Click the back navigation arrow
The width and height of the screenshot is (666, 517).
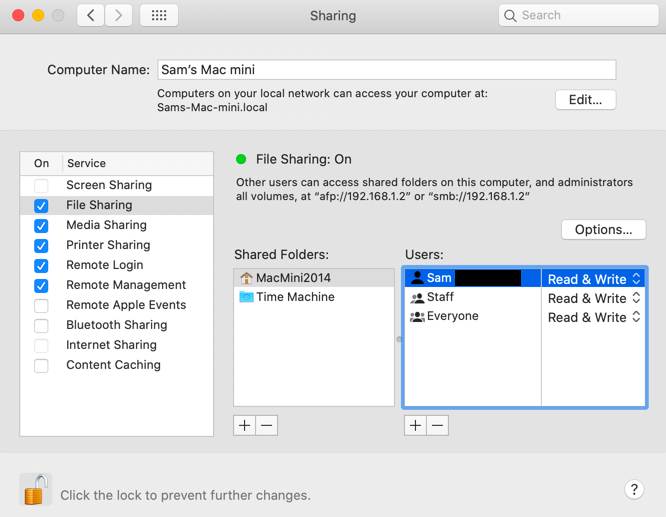[90, 16]
